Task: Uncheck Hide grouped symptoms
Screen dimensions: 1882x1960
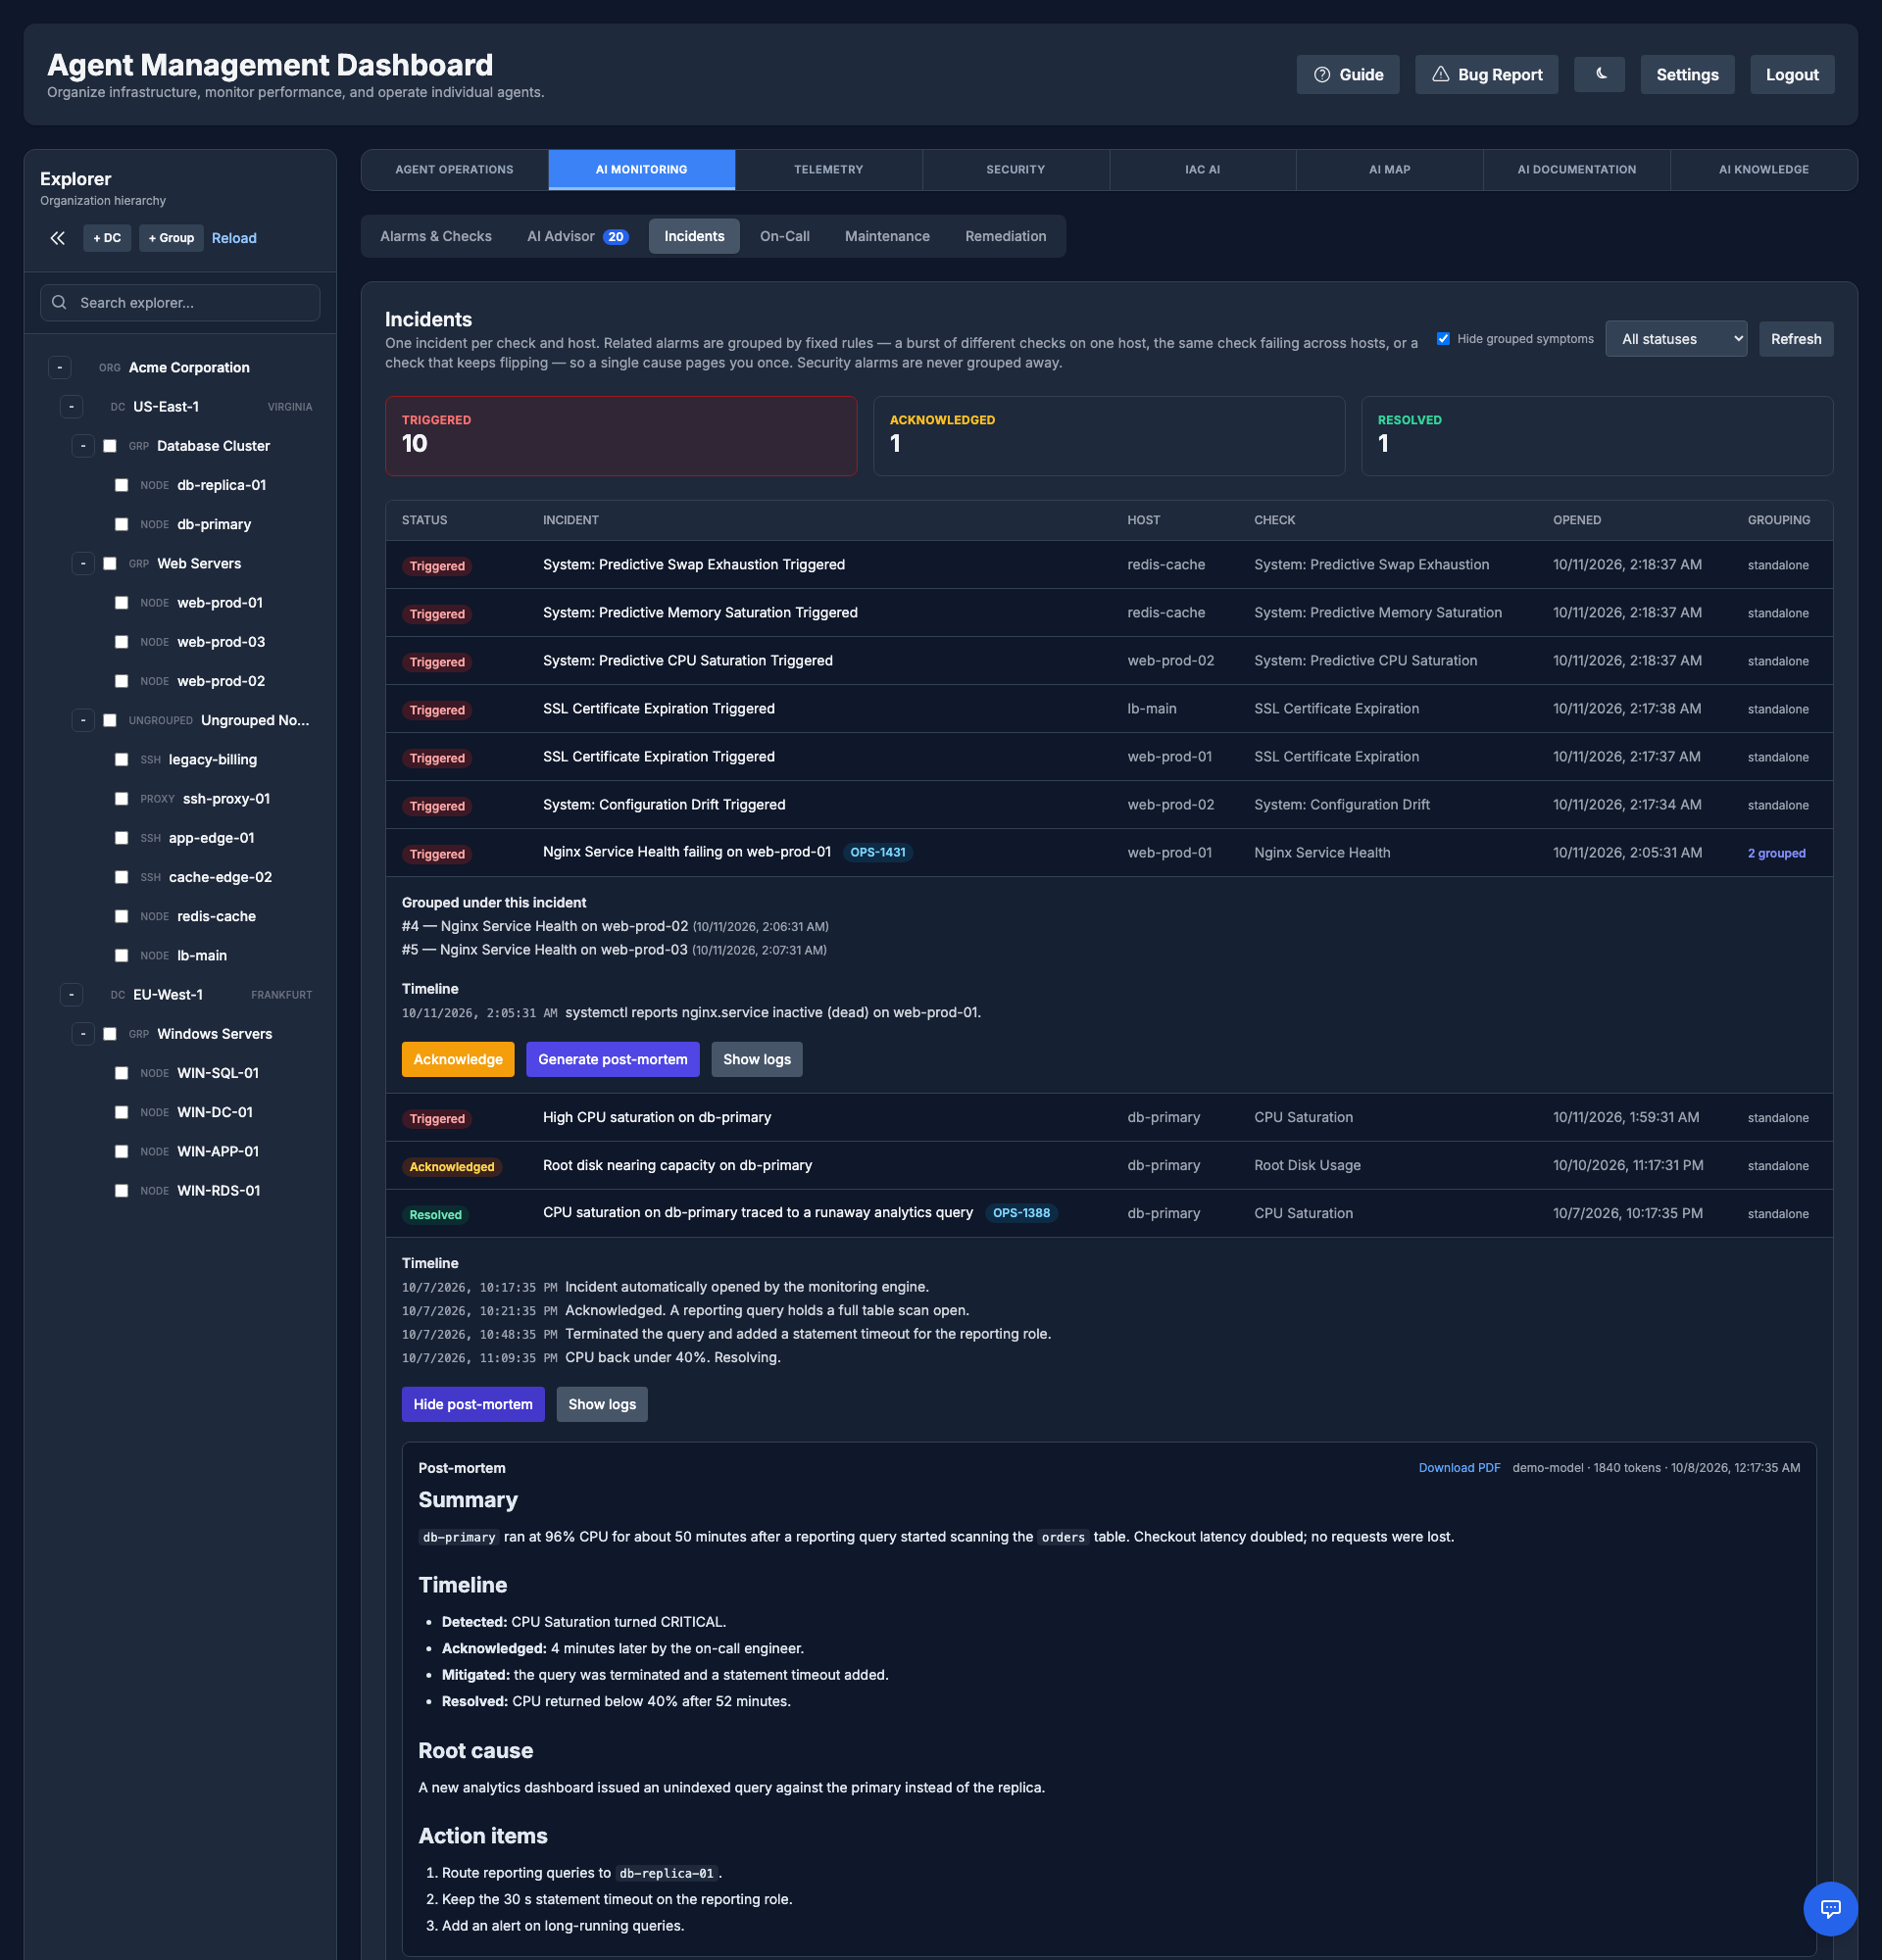Action: pyautogui.click(x=1443, y=338)
